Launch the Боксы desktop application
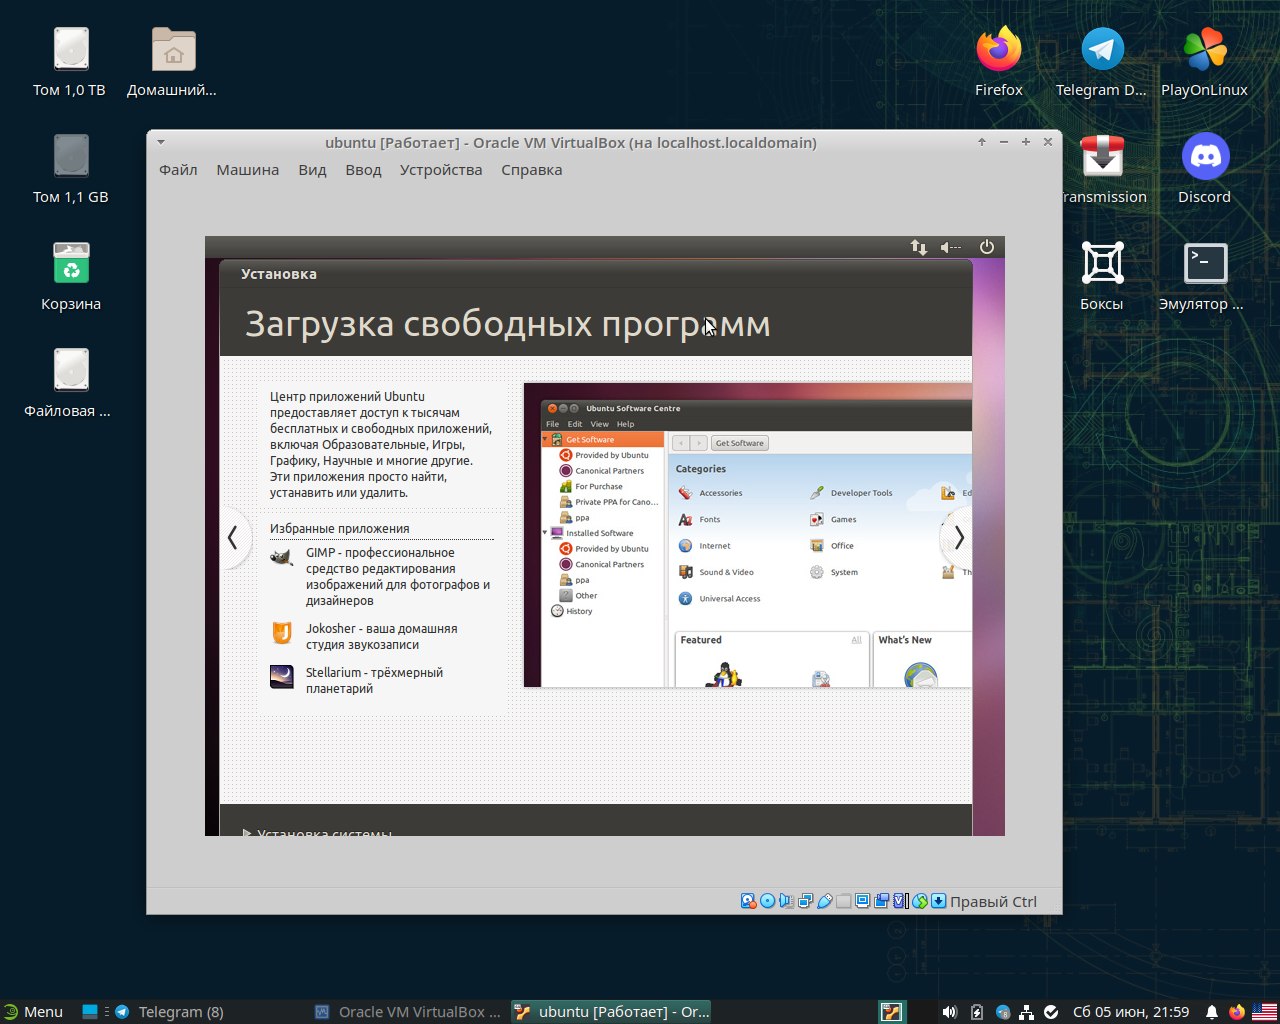Image resolution: width=1280 pixels, height=1024 pixels. (x=1101, y=276)
